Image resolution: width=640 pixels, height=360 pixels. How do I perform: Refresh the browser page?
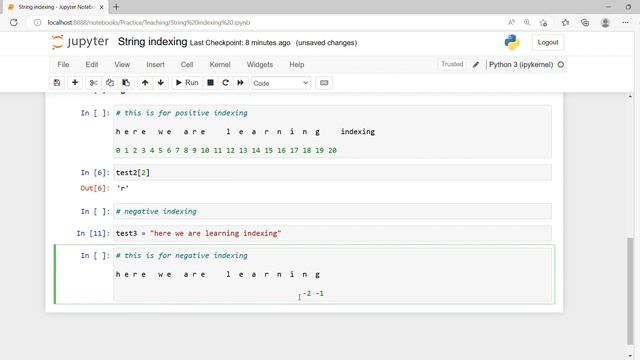pos(14,22)
